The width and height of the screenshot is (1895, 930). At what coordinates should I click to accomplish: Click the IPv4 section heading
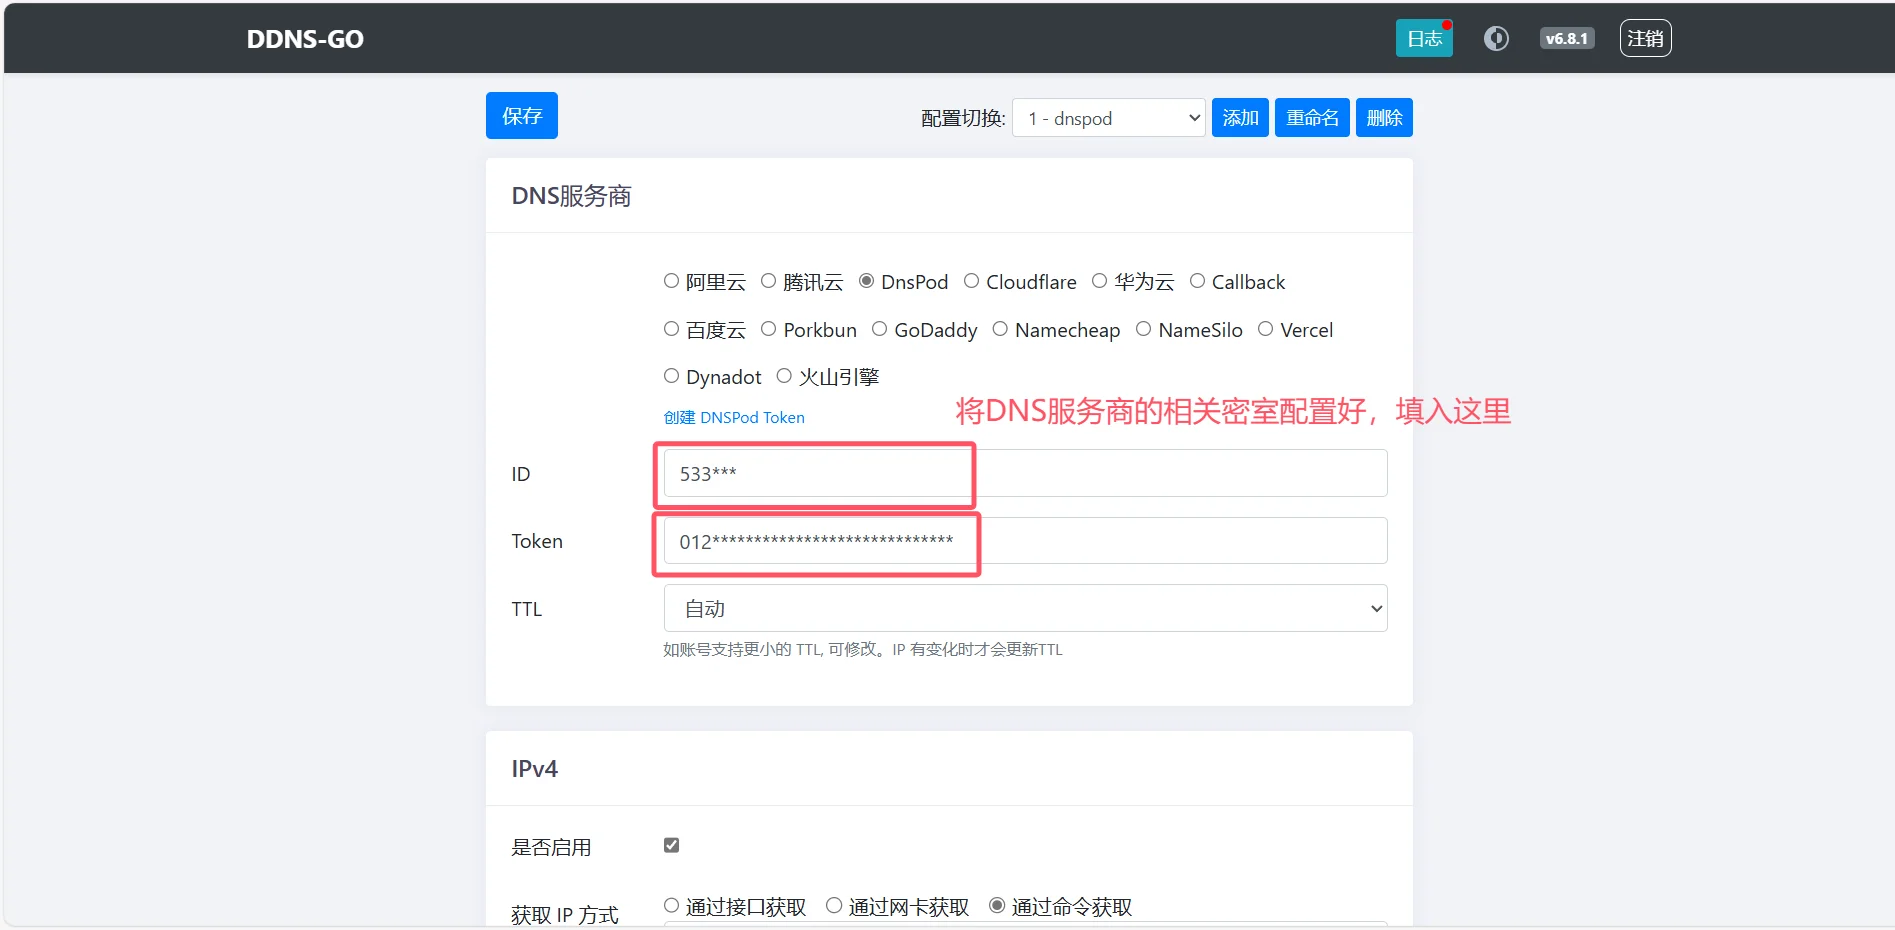click(x=535, y=769)
